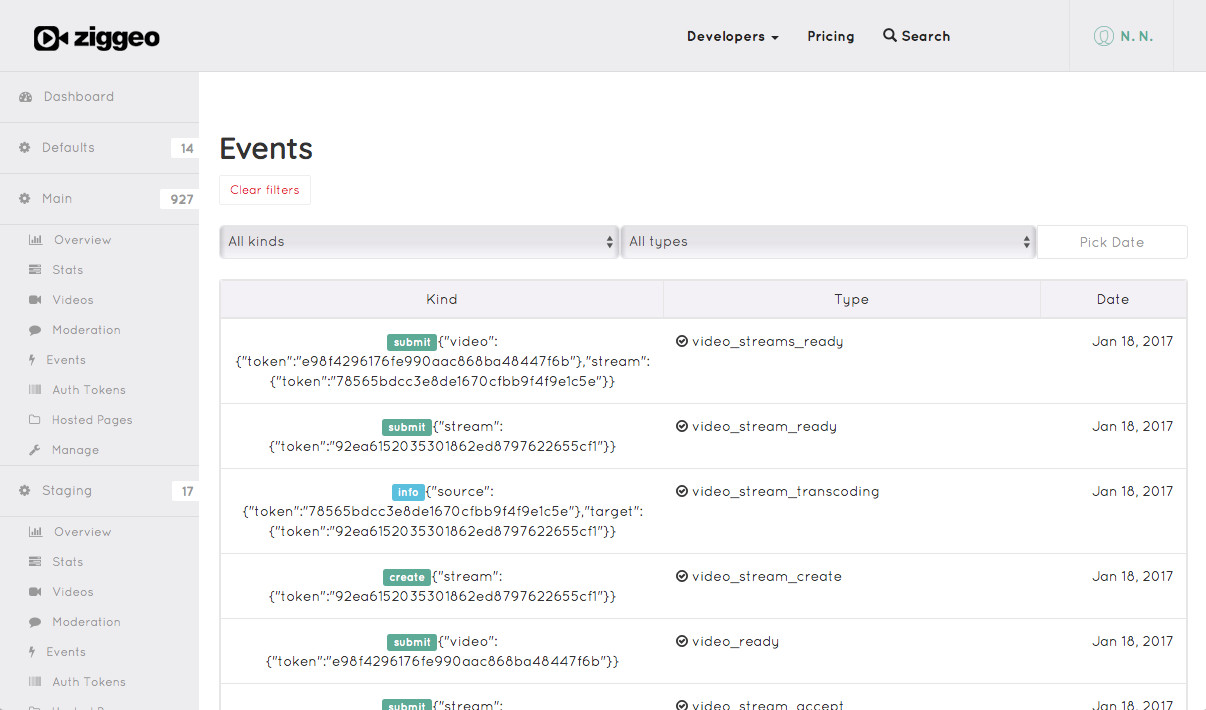Click the Dashboard gauge icon

click(x=26, y=97)
